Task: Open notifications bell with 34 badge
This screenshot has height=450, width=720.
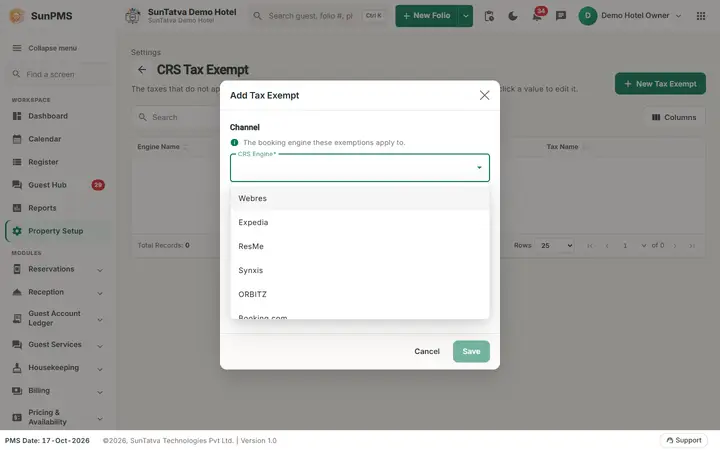Action: coord(537,16)
